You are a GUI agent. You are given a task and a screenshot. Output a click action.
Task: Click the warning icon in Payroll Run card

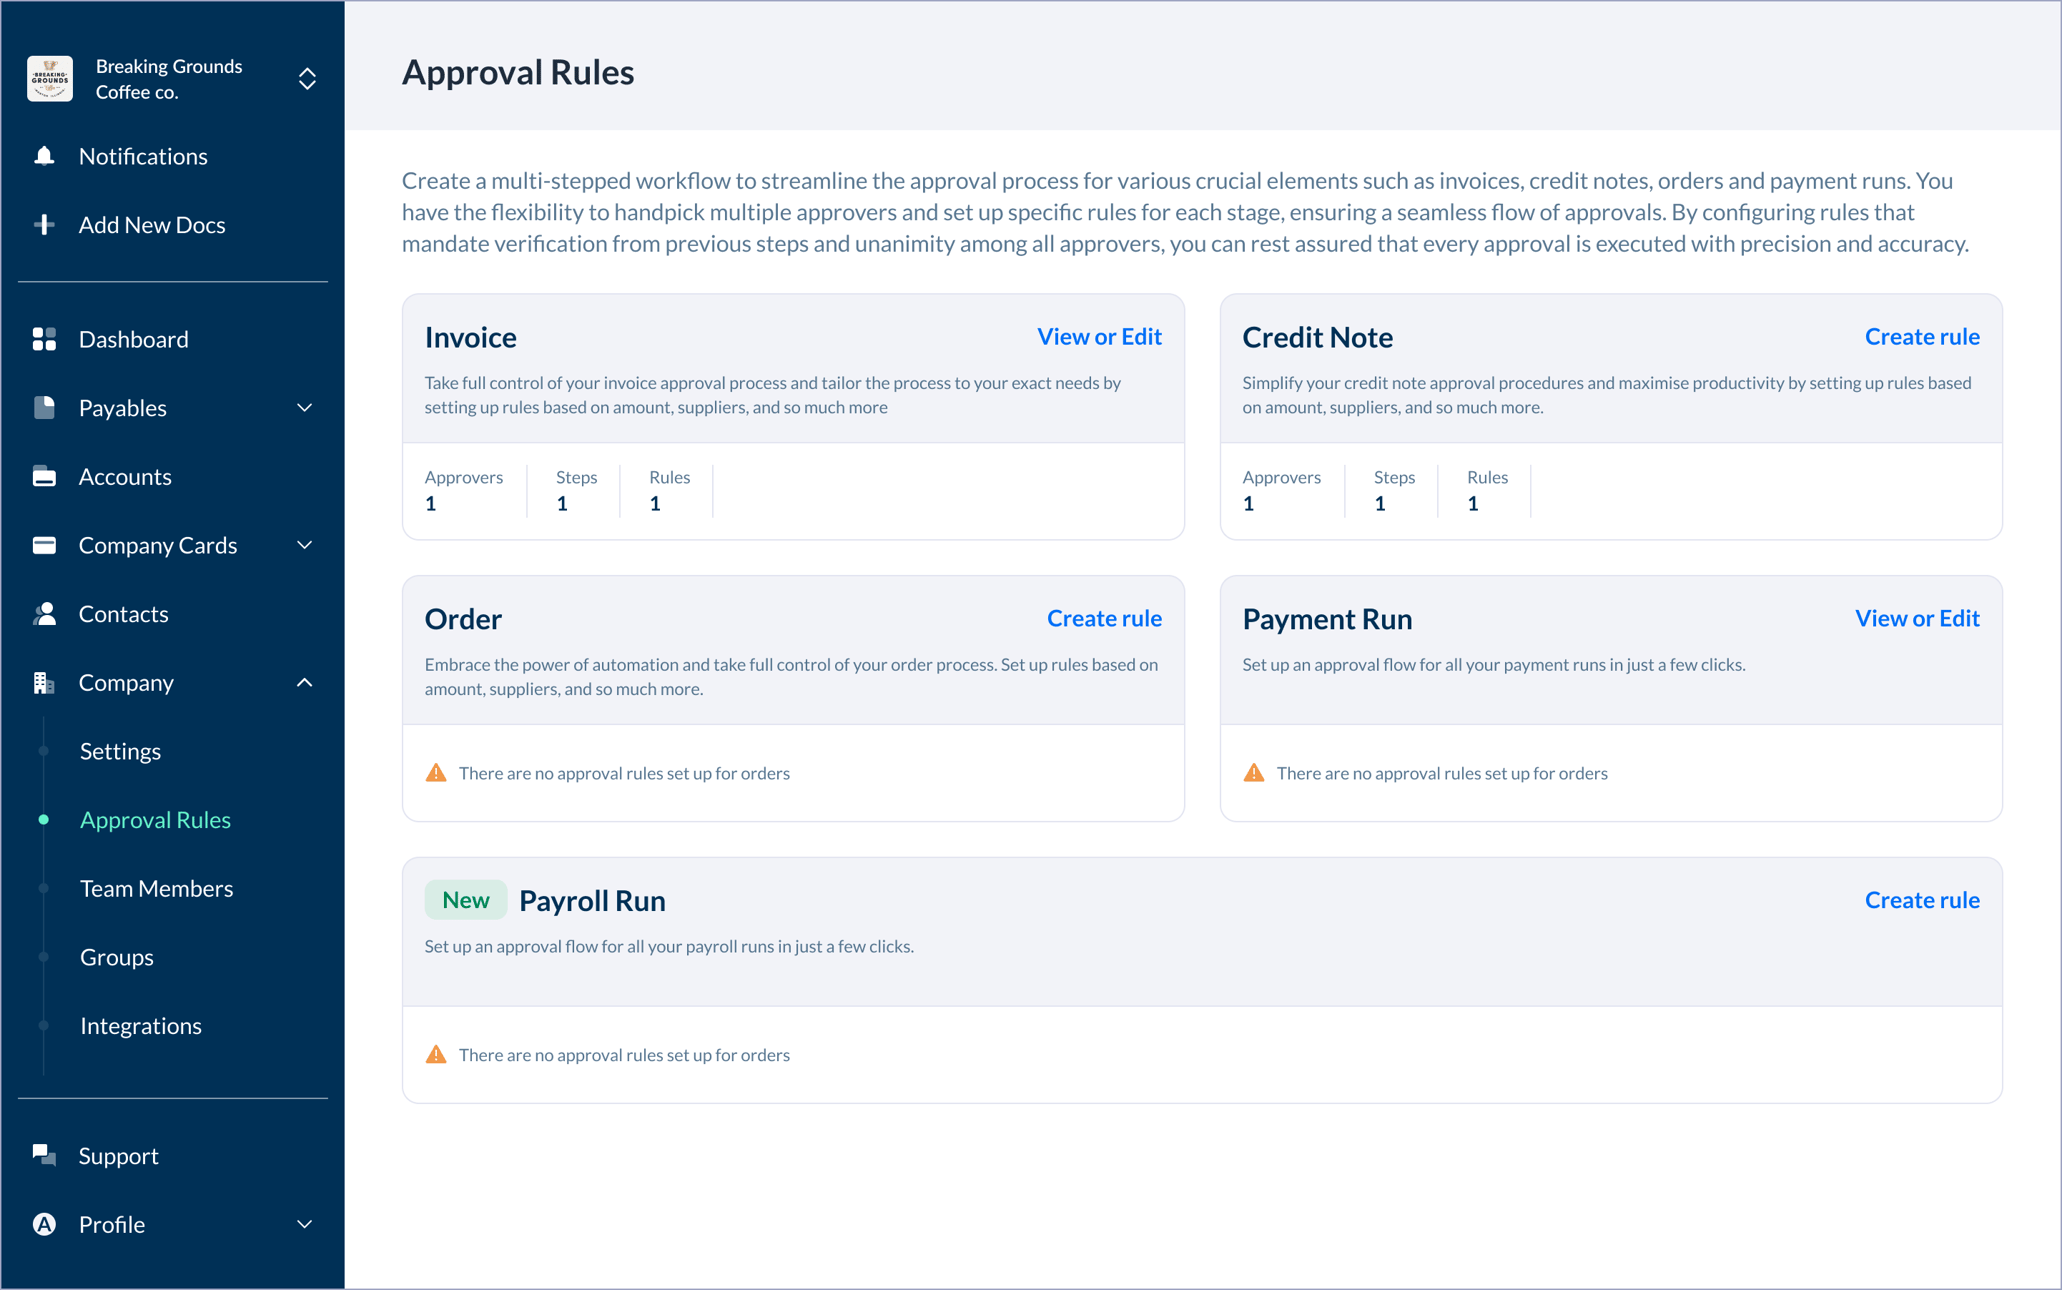pos(436,1055)
